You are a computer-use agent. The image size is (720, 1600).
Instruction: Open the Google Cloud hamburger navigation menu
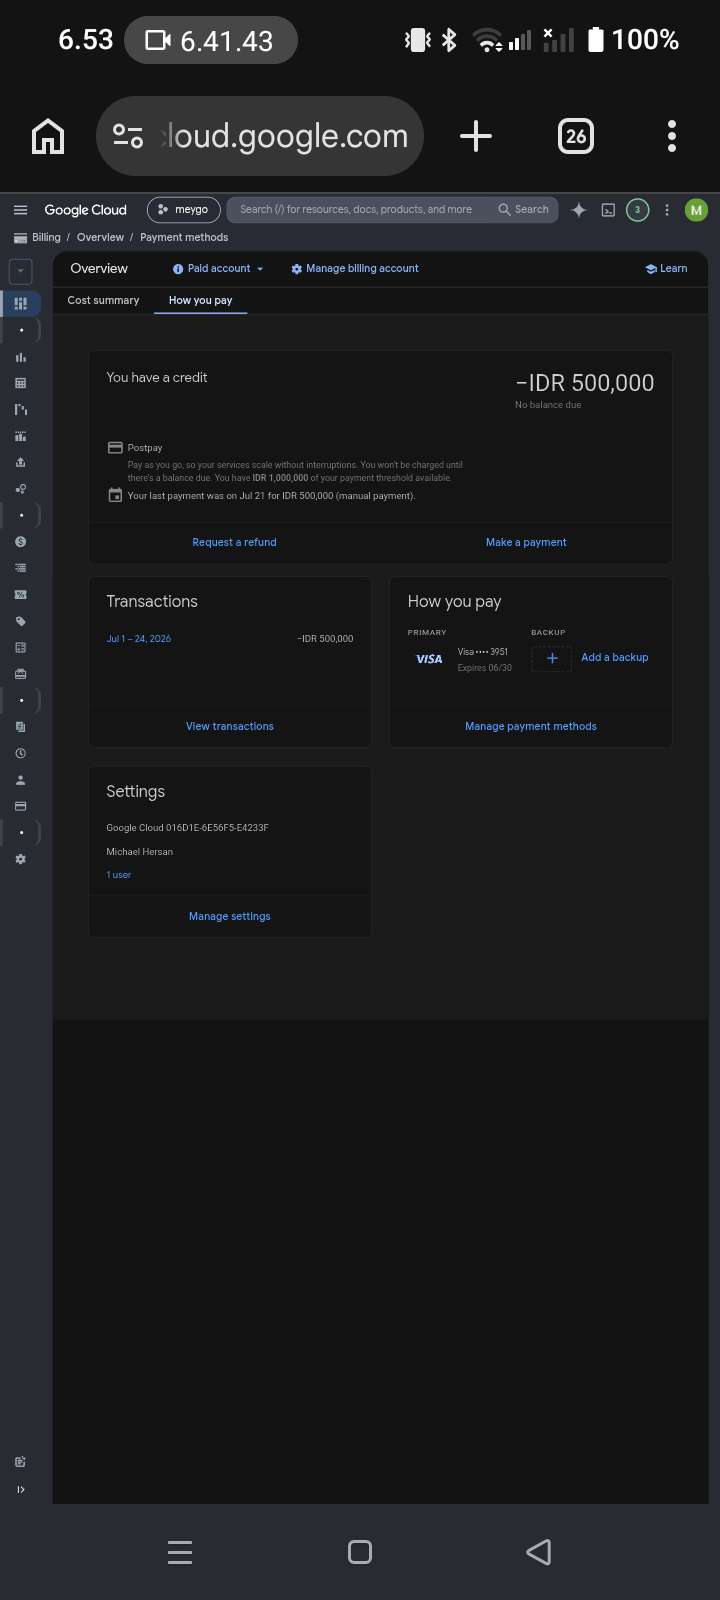tap(20, 210)
